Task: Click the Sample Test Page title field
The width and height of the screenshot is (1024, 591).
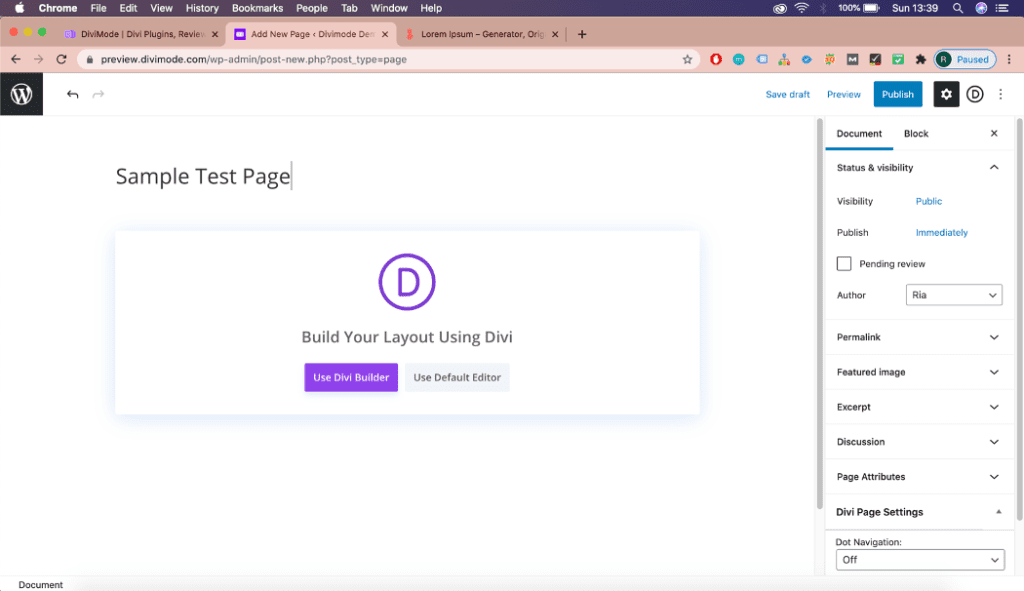Action: [203, 177]
